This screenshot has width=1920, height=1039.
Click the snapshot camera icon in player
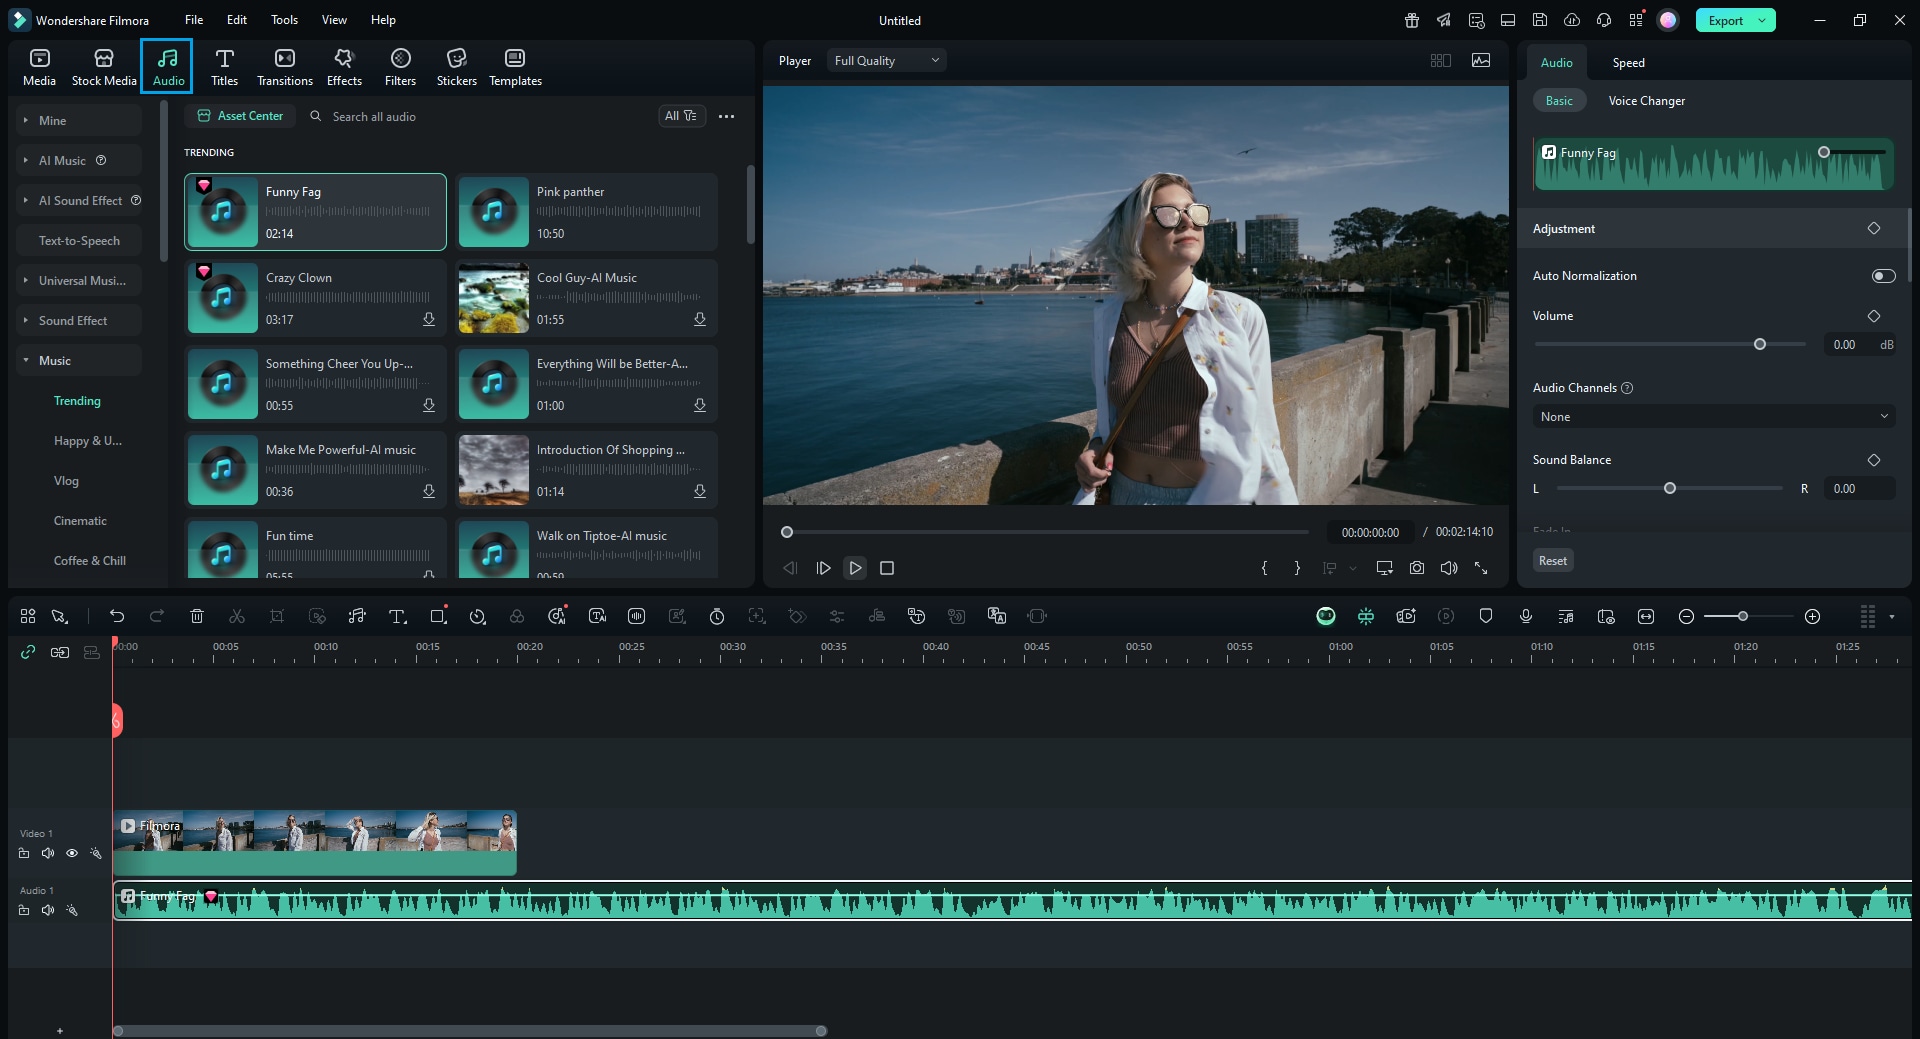1417,568
